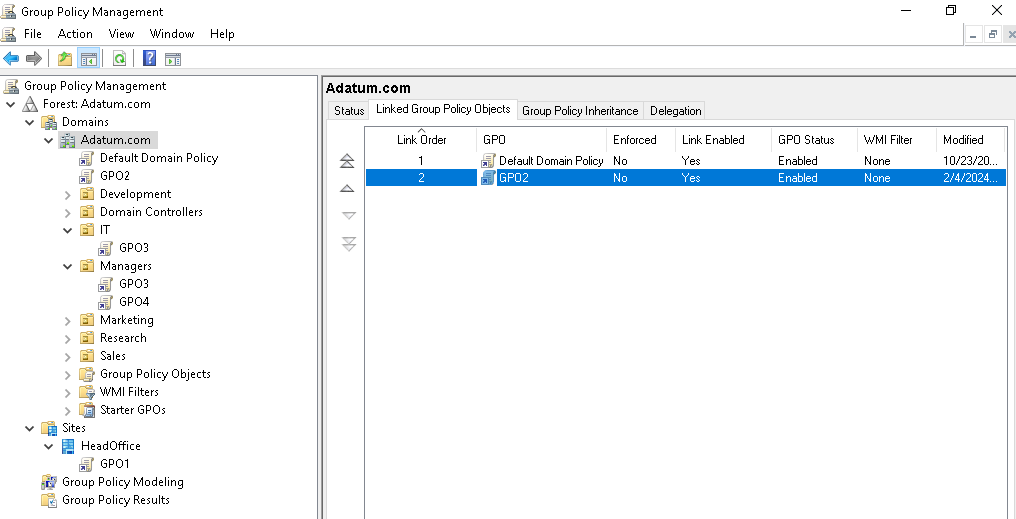
Task: Click the GPO1 link icon under HeadOffice
Action: coord(86,464)
